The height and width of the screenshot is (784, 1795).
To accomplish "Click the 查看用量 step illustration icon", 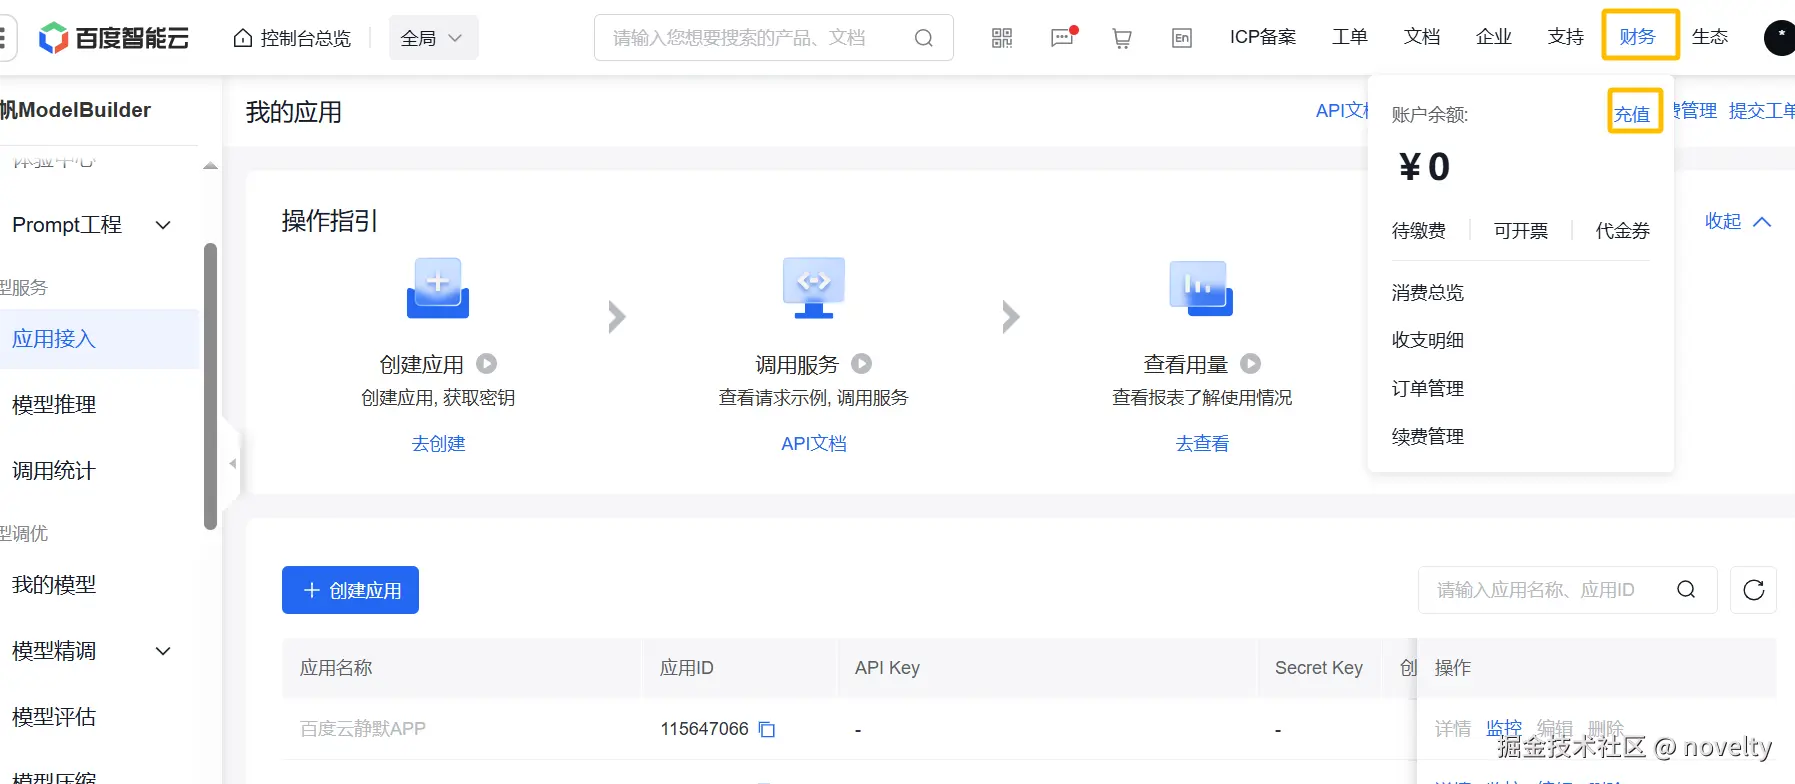I will click(x=1201, y=288).
